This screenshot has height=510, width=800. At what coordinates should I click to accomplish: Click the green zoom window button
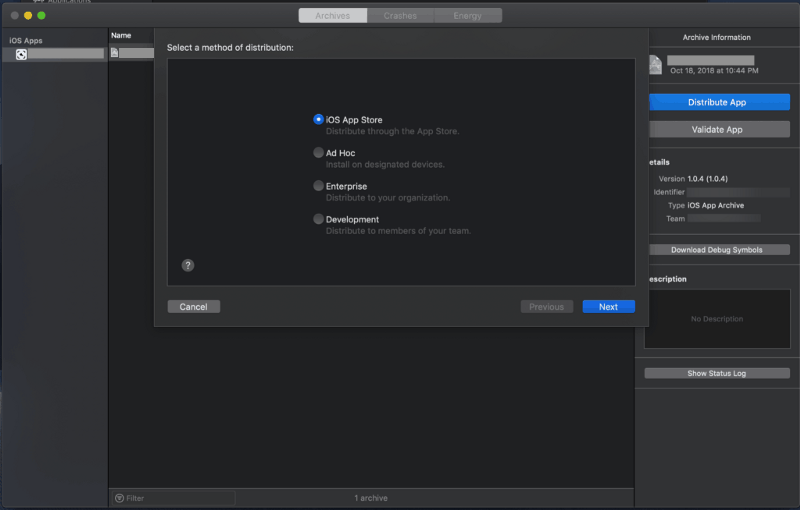pos(41,16)
